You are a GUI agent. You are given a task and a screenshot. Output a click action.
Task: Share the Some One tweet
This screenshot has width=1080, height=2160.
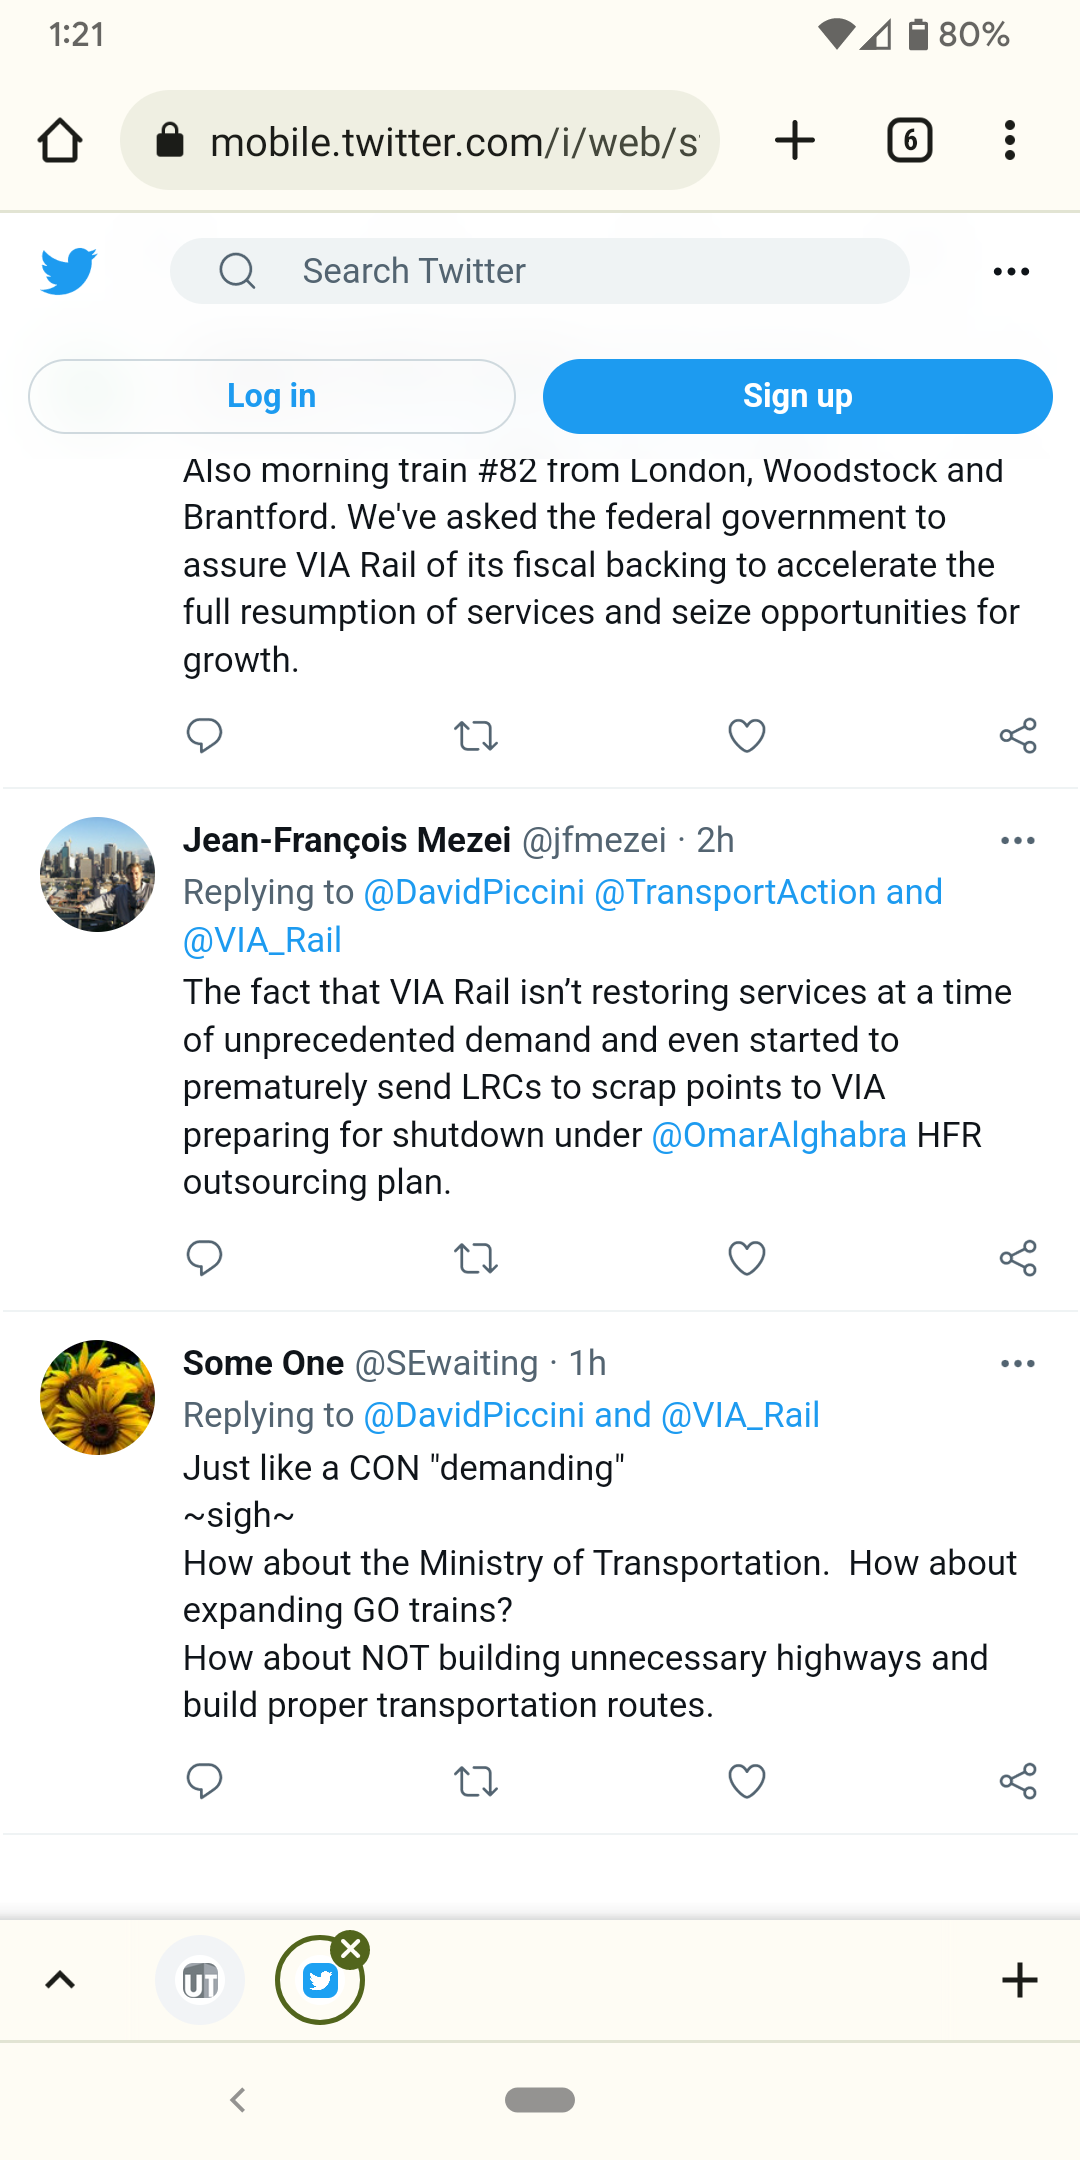point(1018,1781)
